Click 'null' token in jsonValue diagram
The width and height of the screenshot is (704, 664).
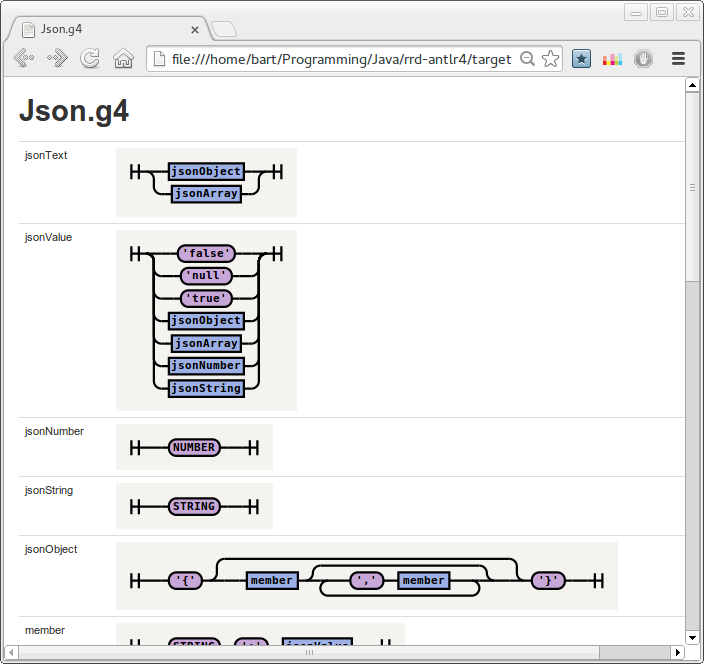(206, 276)
